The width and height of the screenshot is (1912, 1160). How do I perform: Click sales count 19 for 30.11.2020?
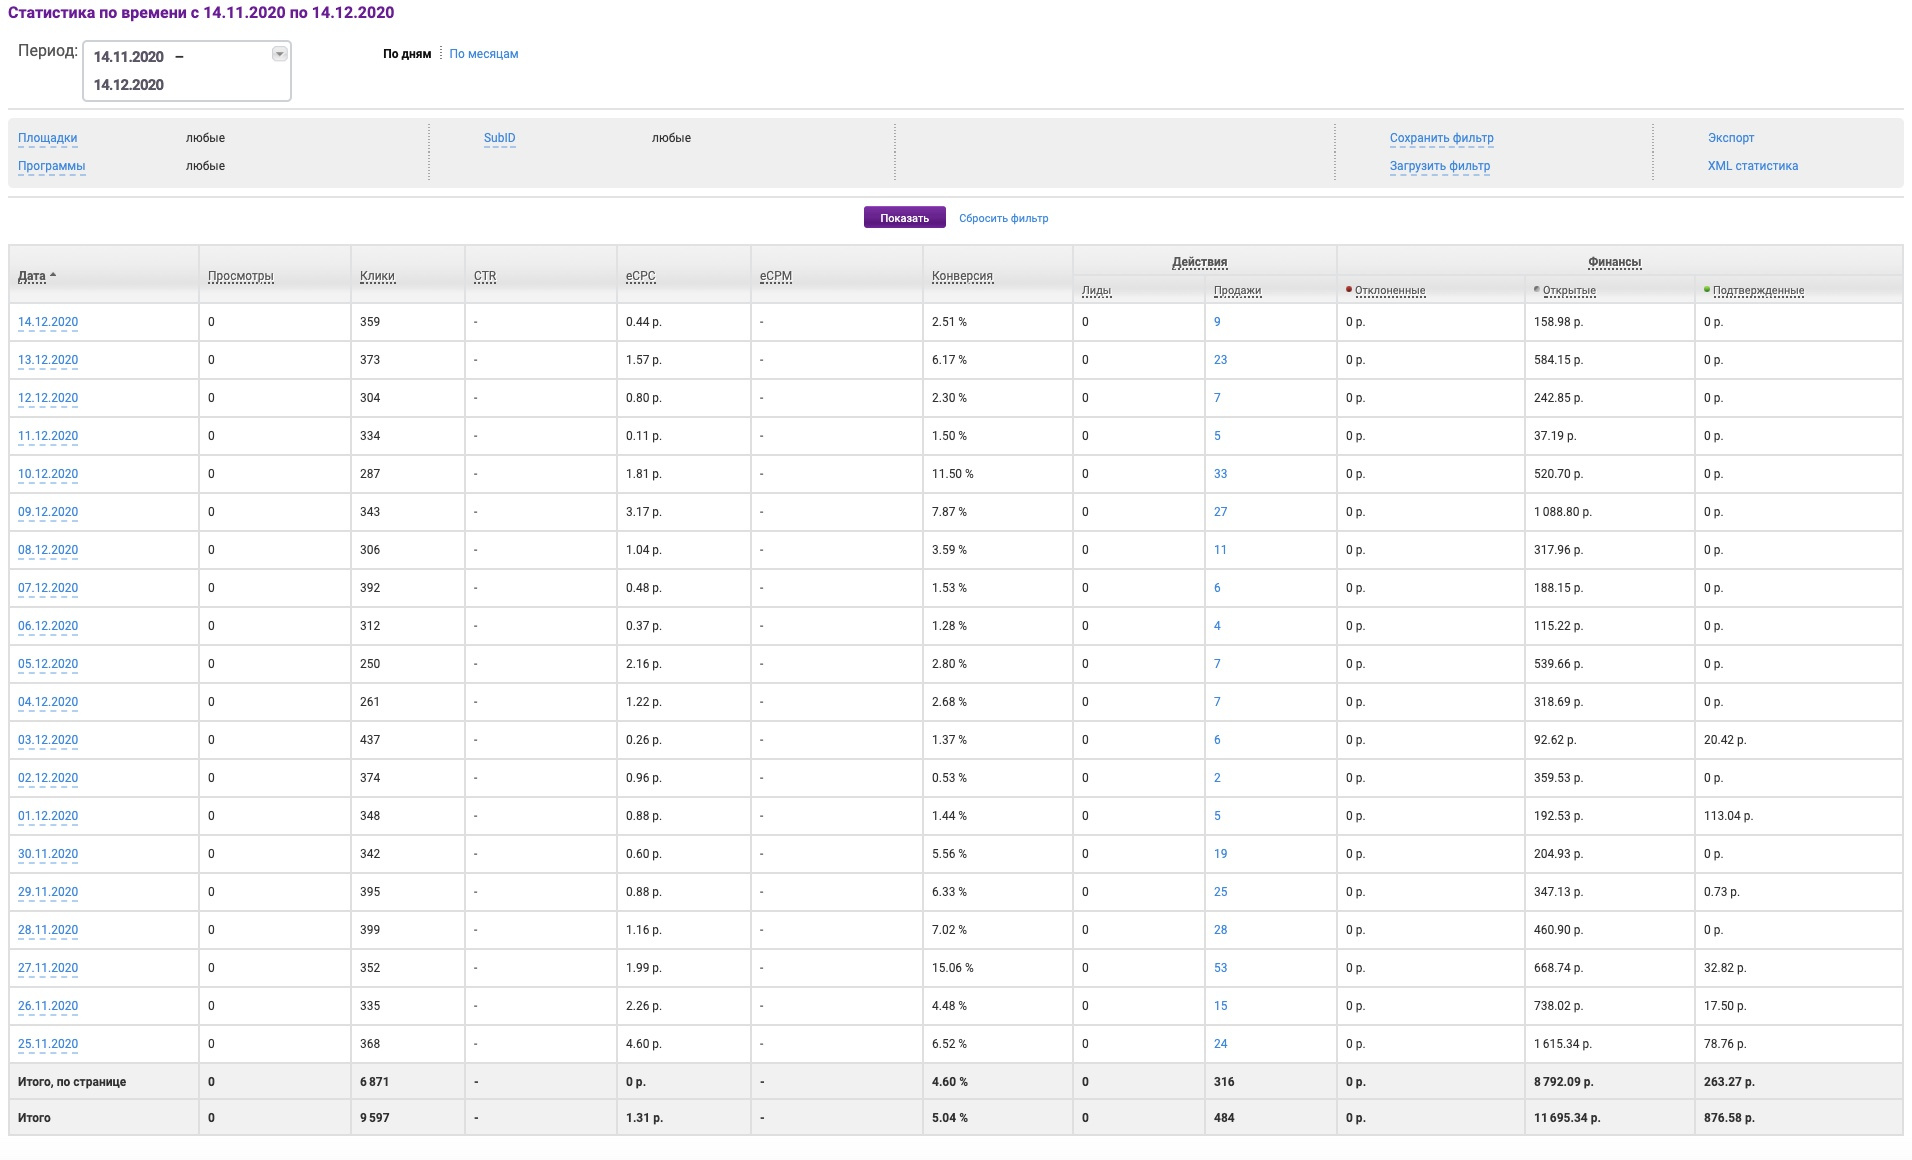1221,854
